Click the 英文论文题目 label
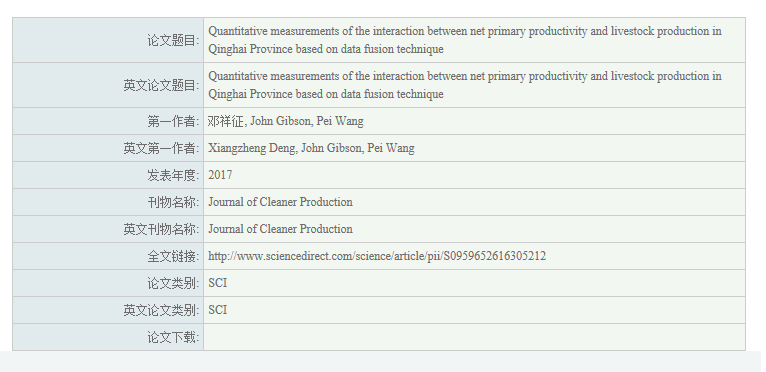Image resolution: width=766 pixels, height=372 pixels. point(162,86)
